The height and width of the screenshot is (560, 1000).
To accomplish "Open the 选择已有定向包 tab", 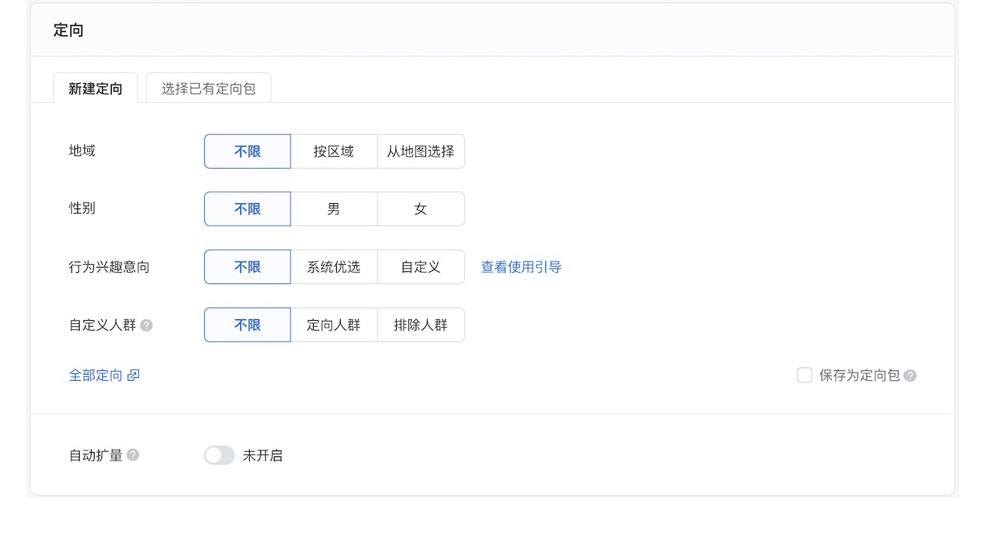I will coord(209,88).
